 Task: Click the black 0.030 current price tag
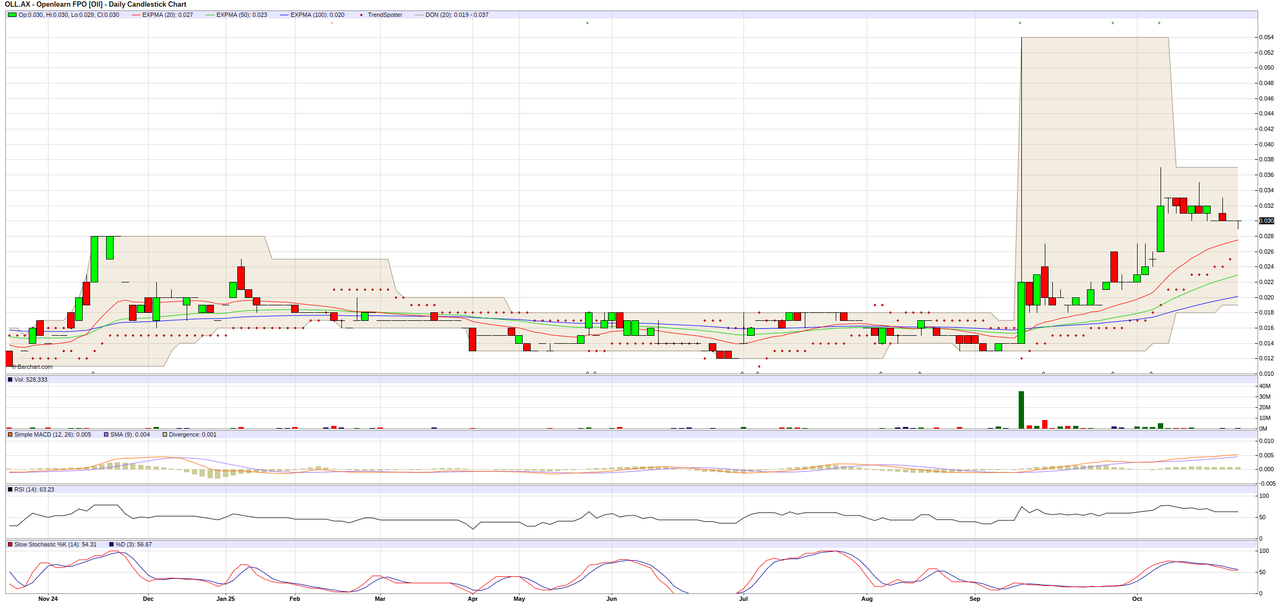1265,220
